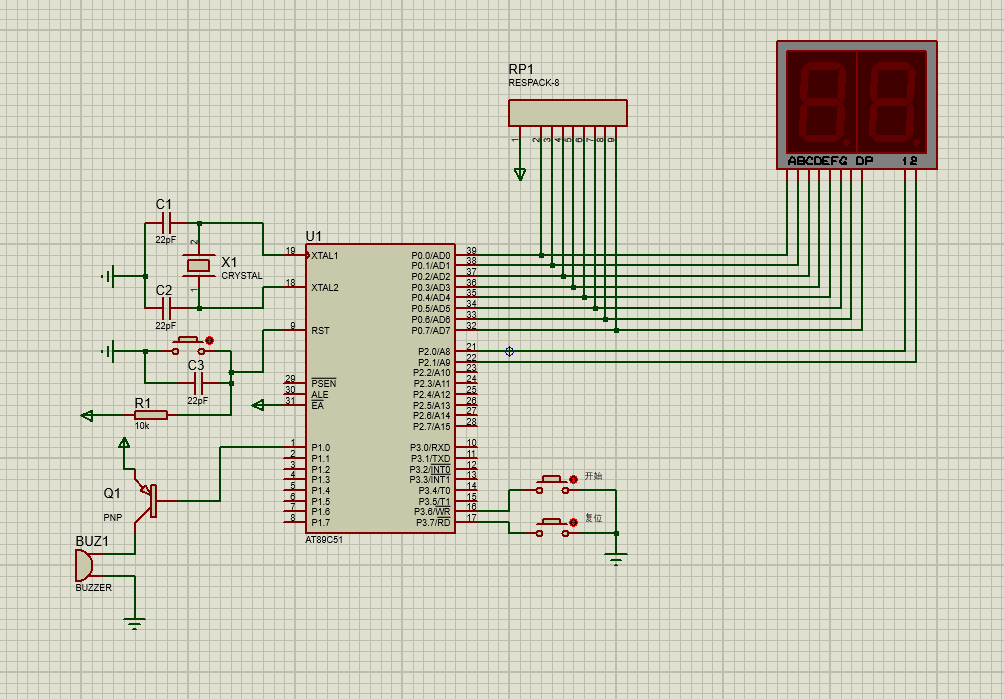1004x699 pixels.
Task: Click the ABCDEFG segment label on the display
Action: [817, 161]
